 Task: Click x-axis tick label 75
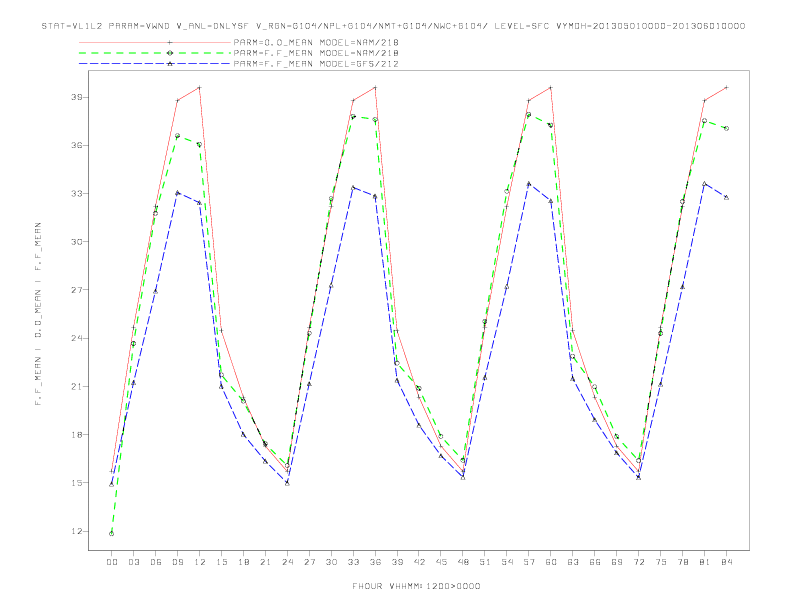coord(661,562)
